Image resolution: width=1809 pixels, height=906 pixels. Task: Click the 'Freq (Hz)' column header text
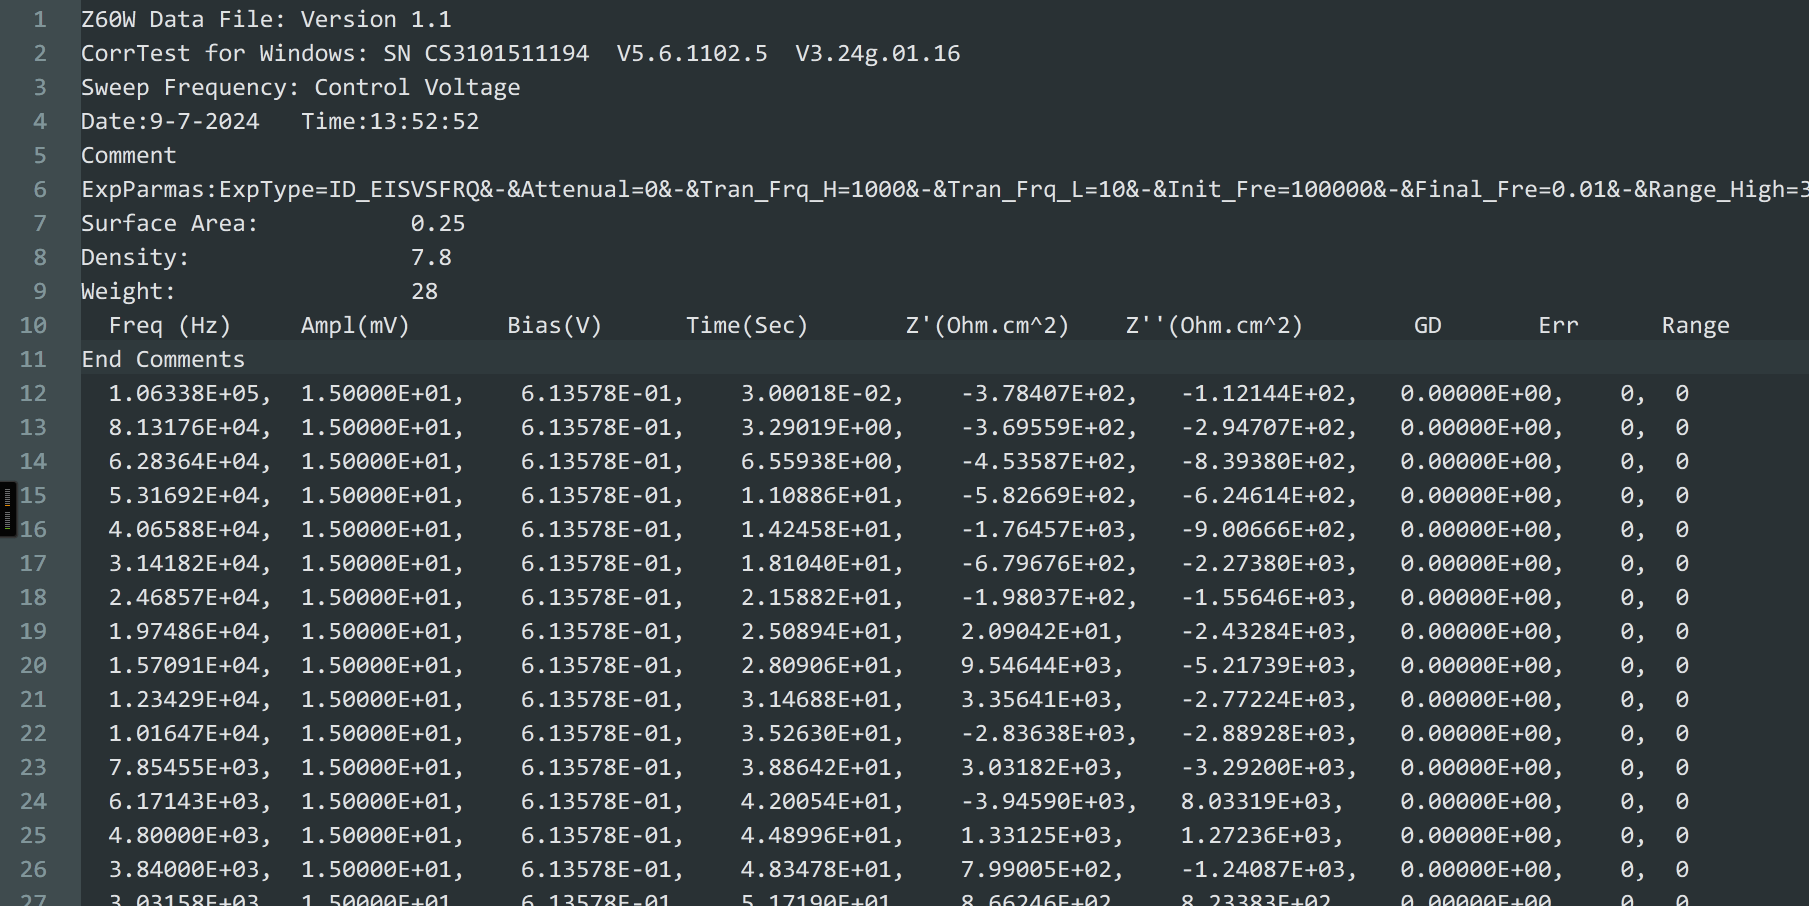pos(171,325)
